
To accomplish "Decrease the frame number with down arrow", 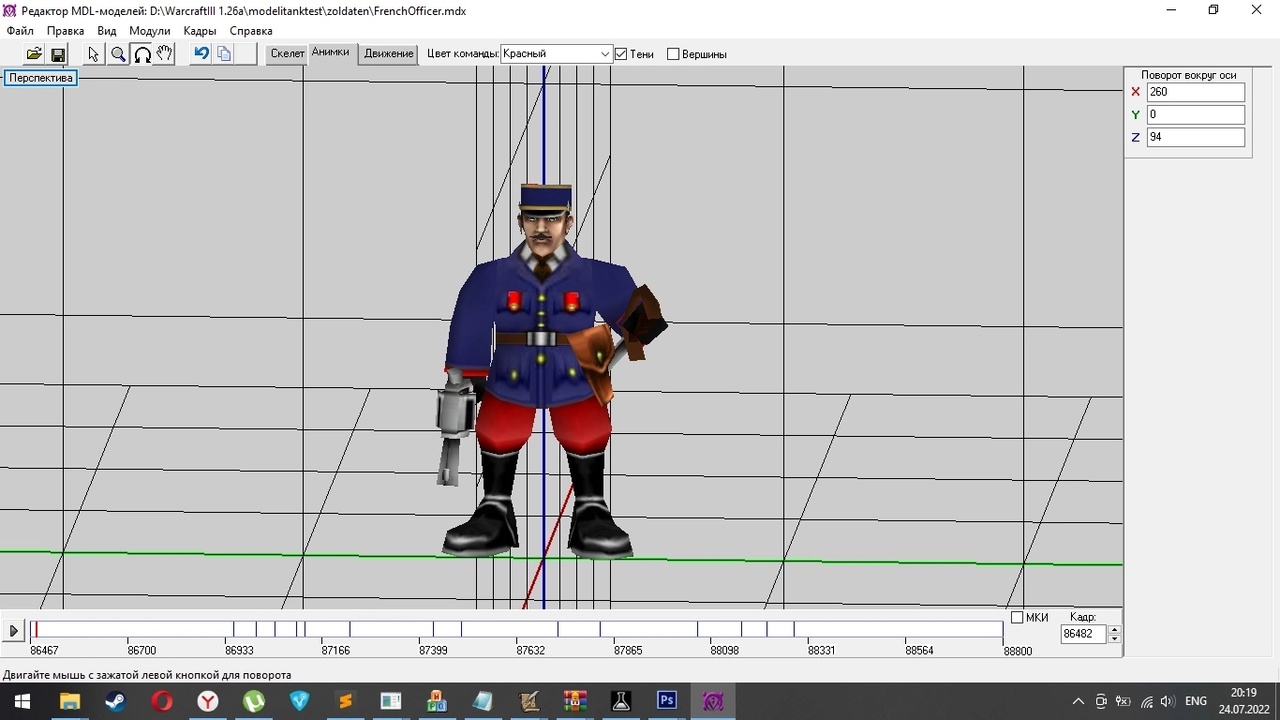I will (1115, 639).
